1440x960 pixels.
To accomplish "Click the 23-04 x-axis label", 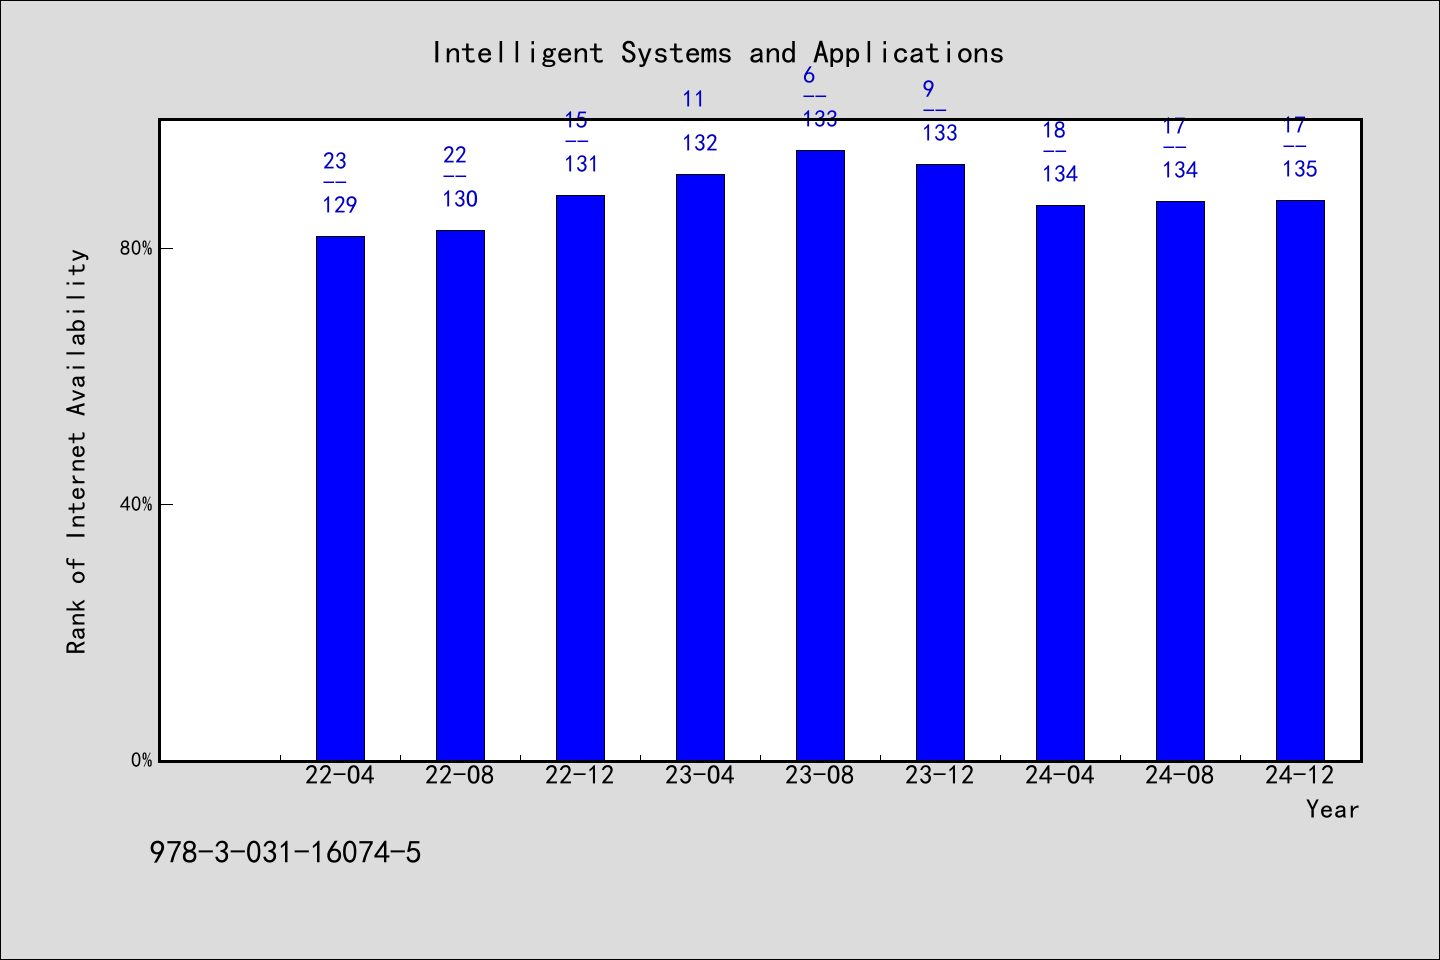I will 700,775.
